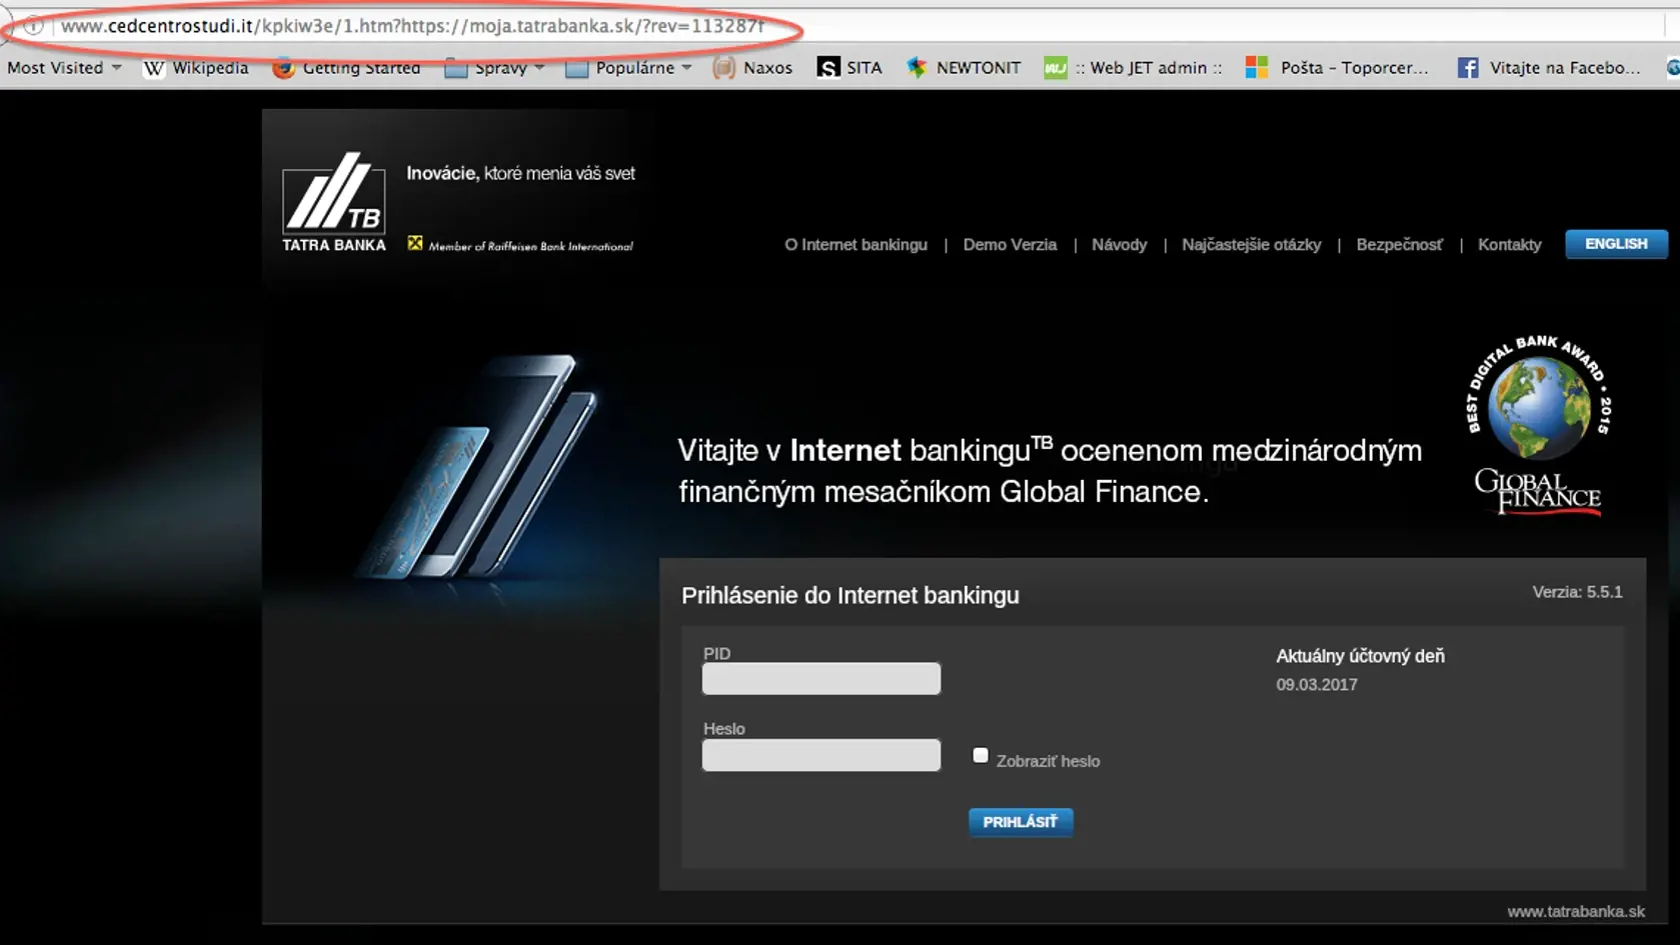This screenshot has height=945, width=1680.
Task: Click the Inovácie, ktoré menia váš svet slogan
Action: pyautogui.click(x=520, y=173)
